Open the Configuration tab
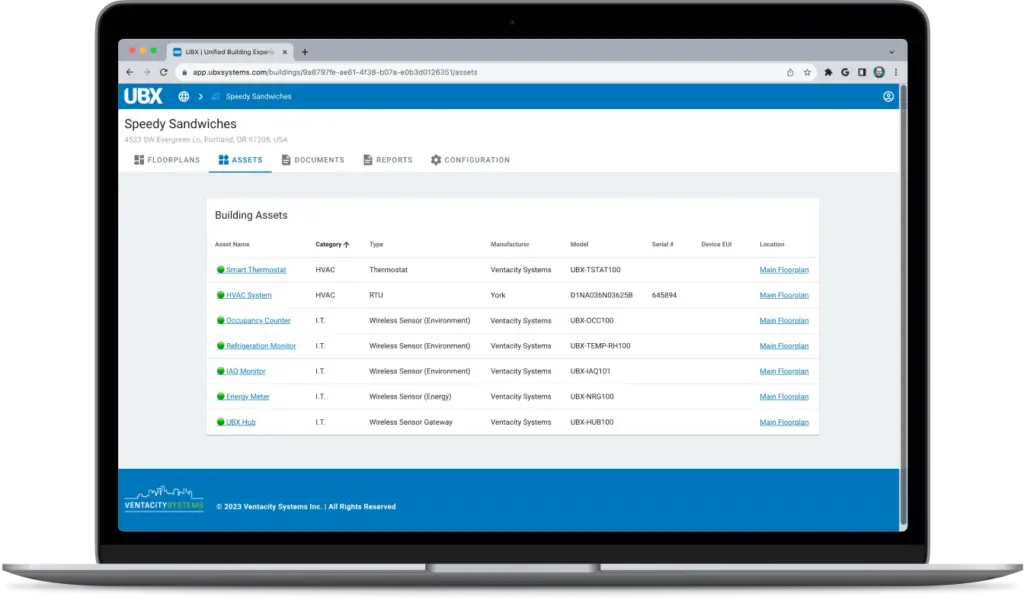Viewport: 1024px width, 600px height. coord(470,160)
